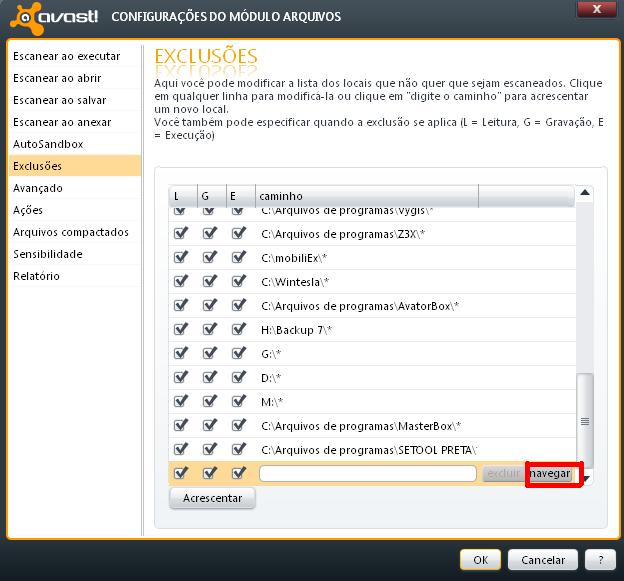
Task: Select the MasterBox exclusion path
Action: pos(361,426)
